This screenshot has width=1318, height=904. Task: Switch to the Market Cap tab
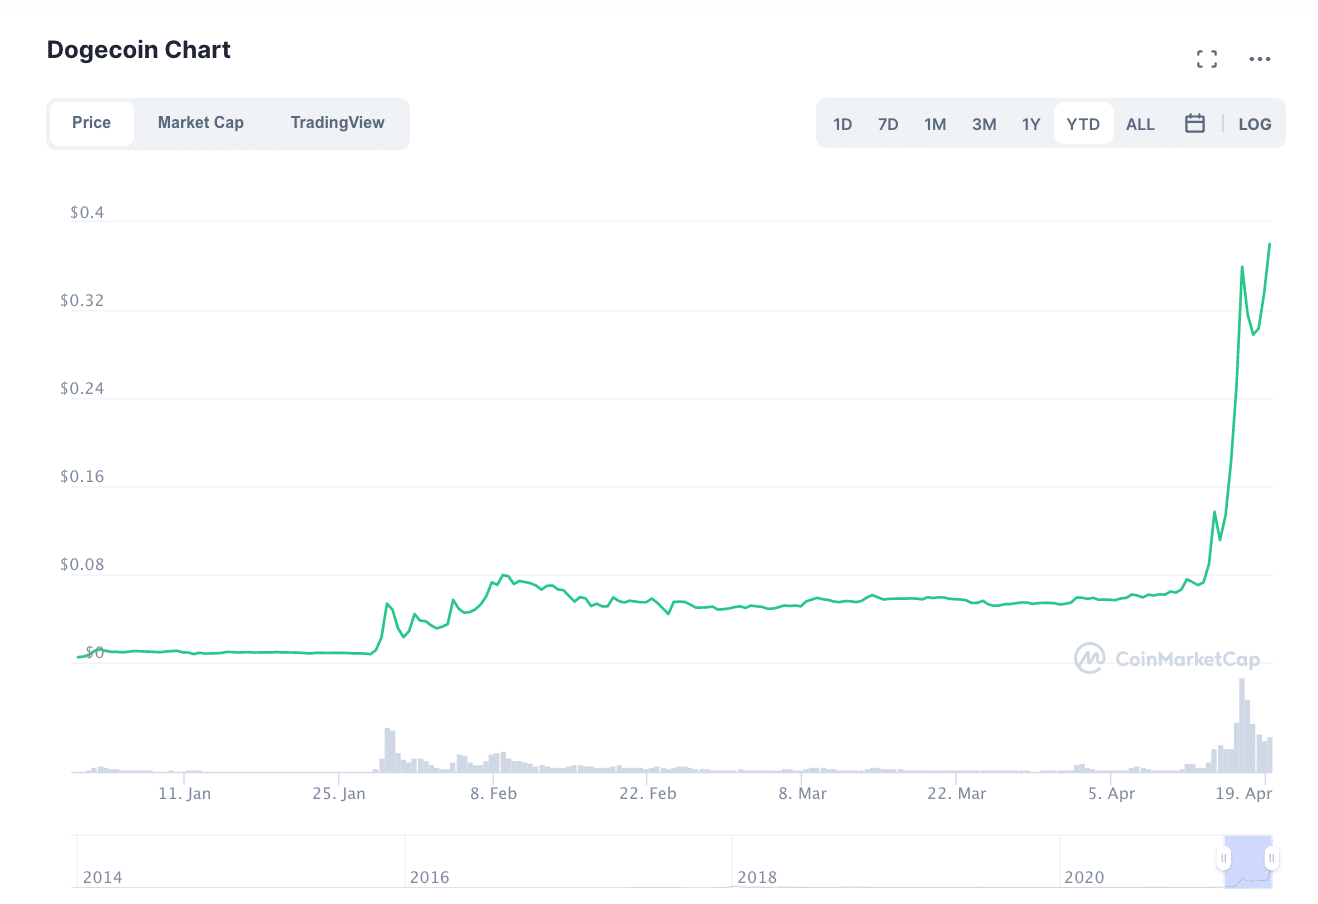click(x=201, y=123)
